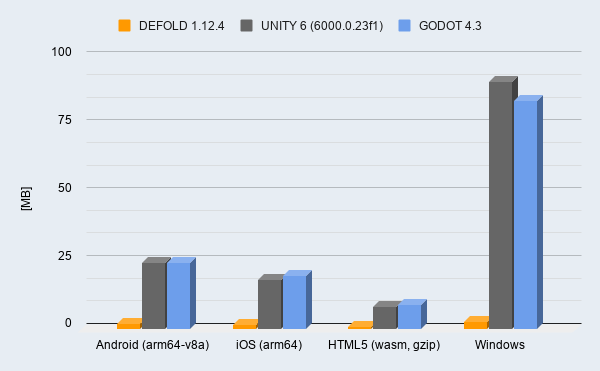Image resolution: width=600 pixels, height=371 pixels.
Task: Click the '0' y-axis value
Action: coord(68,323)
